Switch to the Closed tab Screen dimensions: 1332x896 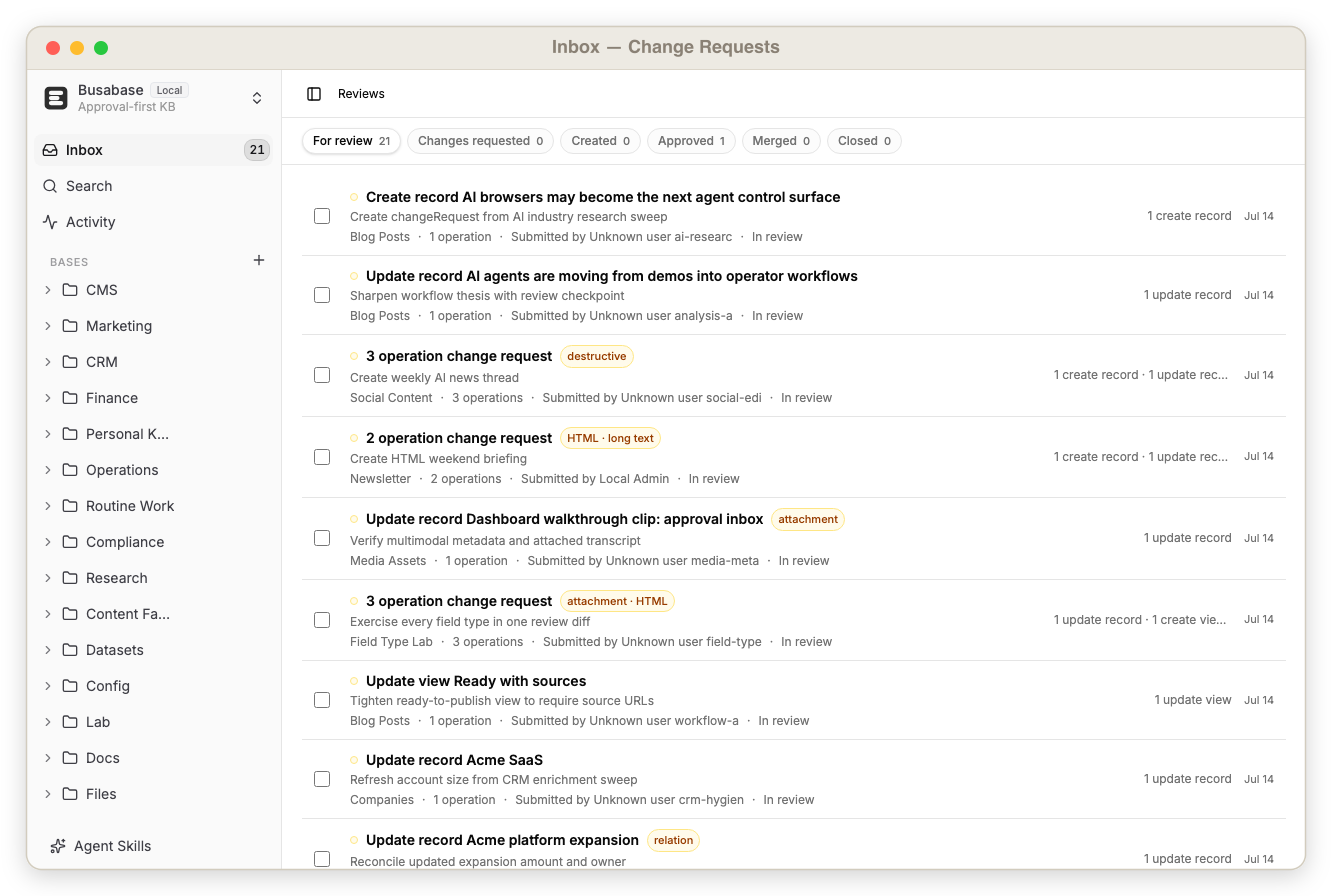click(x=864, y=141)
